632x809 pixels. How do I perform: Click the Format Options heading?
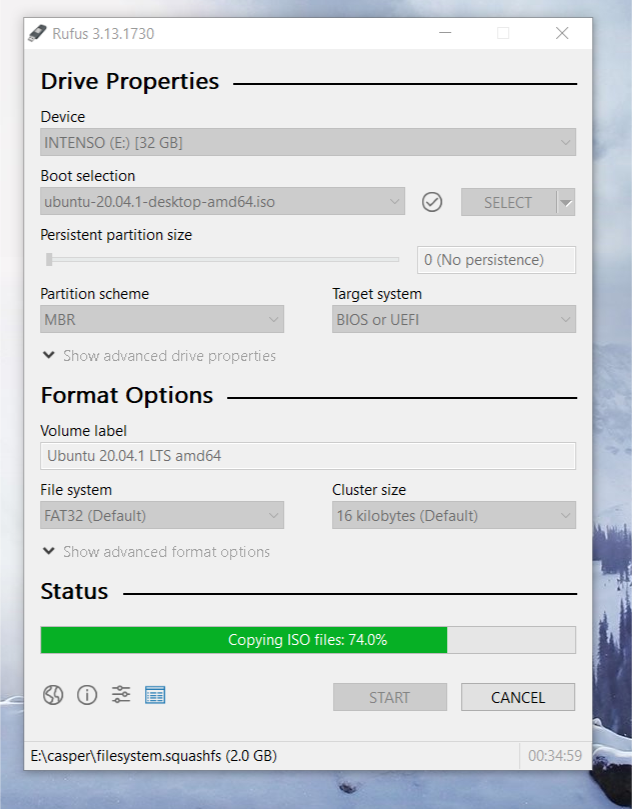pos(127,396)
